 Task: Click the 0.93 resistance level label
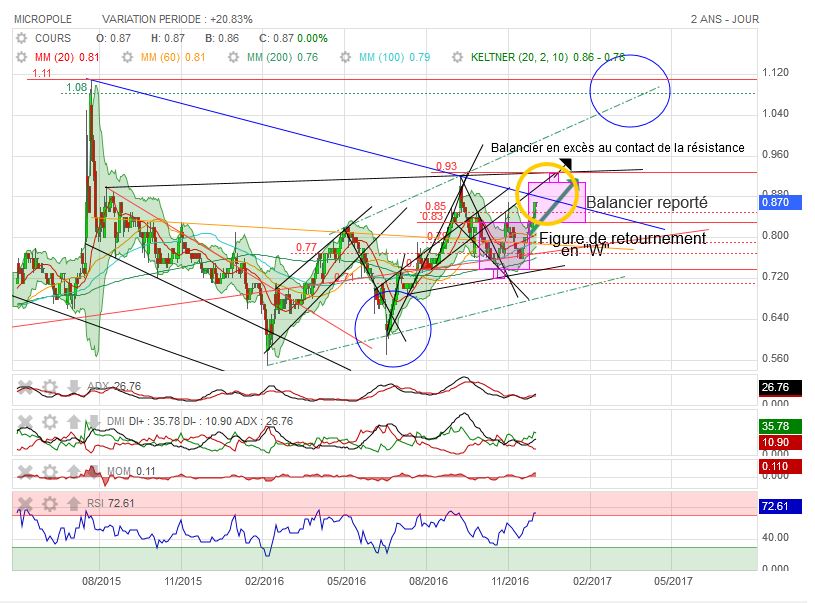pos(446,166)
